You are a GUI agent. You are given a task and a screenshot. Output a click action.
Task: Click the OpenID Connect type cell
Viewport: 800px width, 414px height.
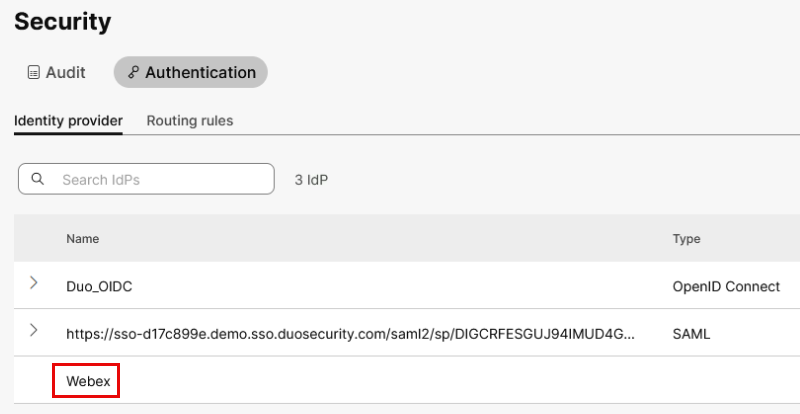point(726,286)
